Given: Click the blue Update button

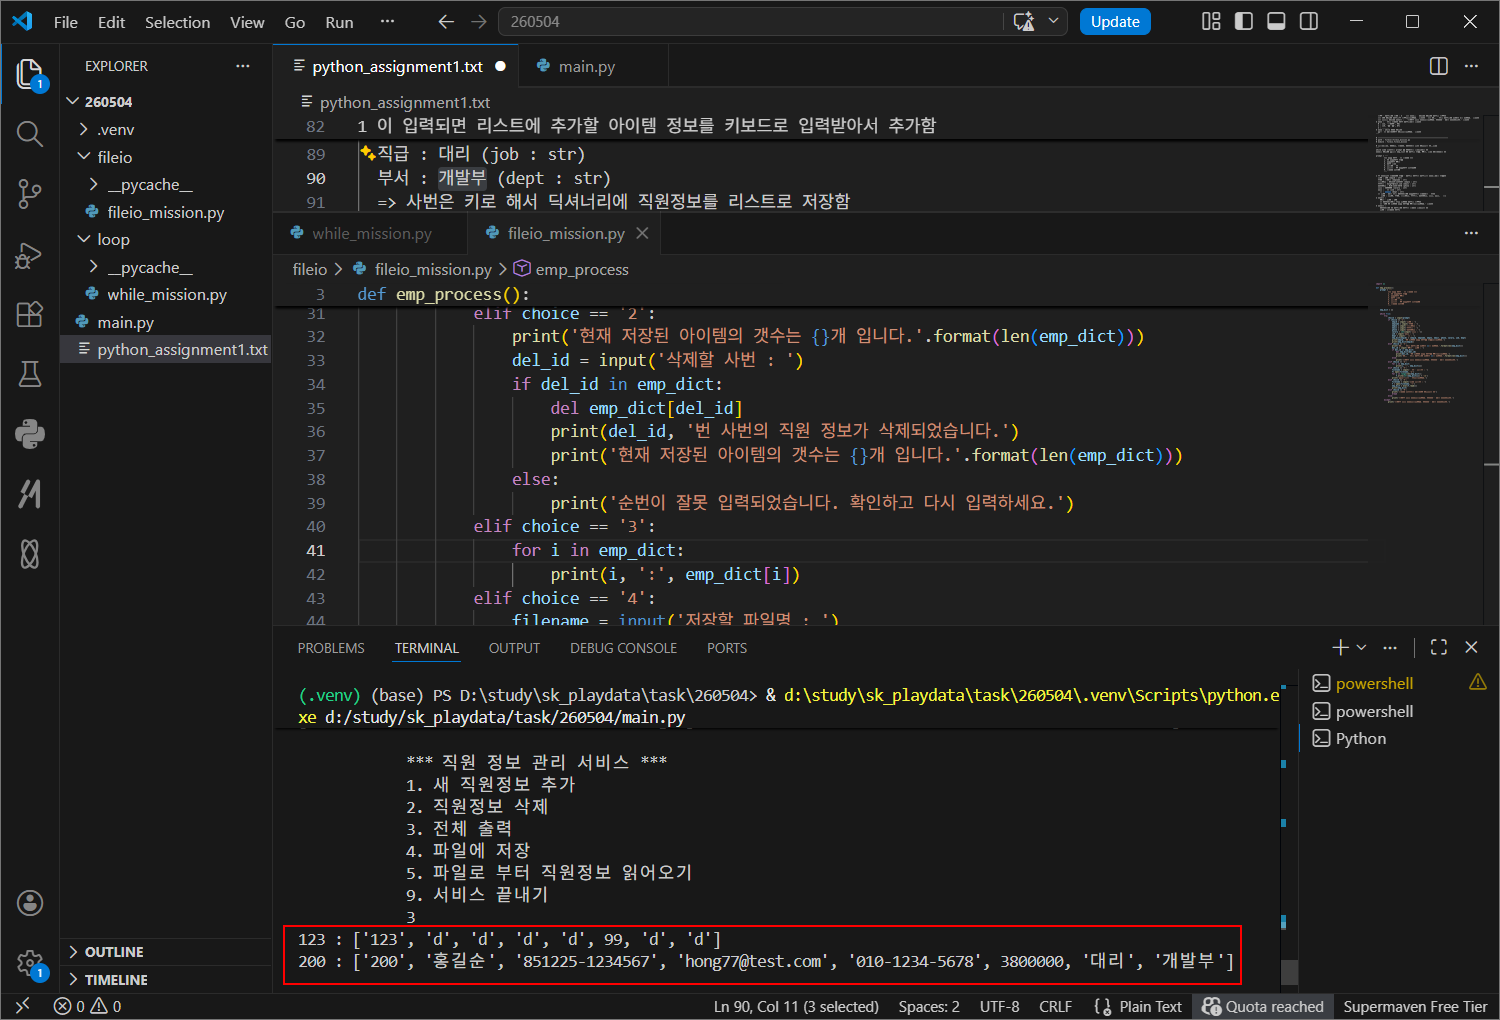Looking at the screenshot, I should pyautogui.click(x=1115, y=21).
